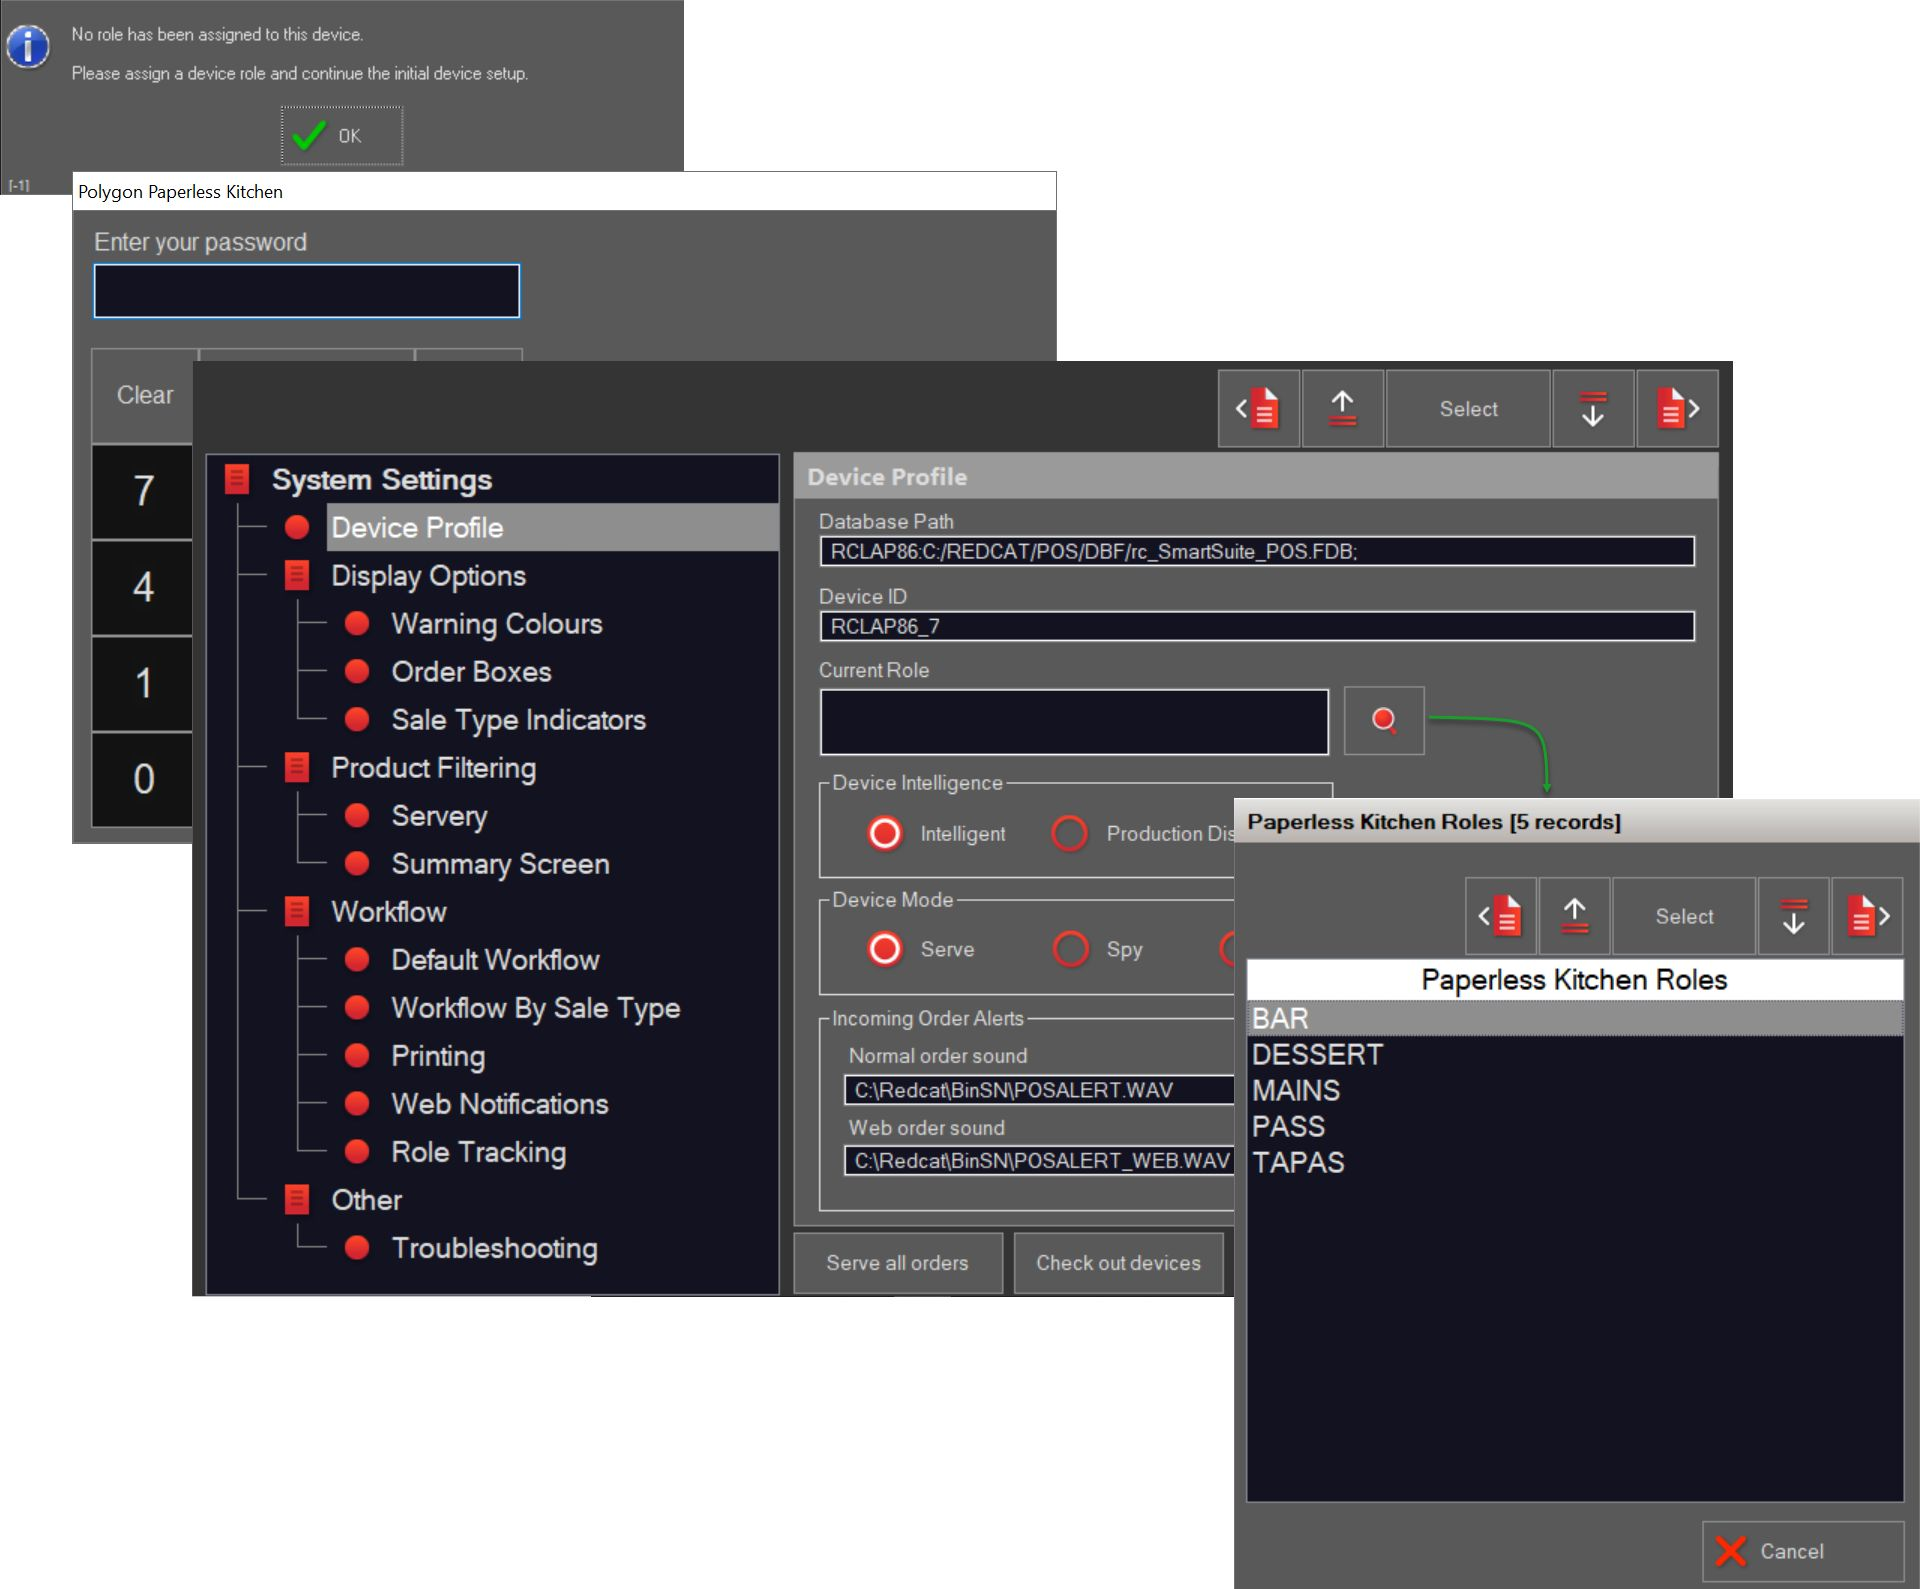Click the move-down arrow in System Settings toolbar
This screenshot has height=1589, width=1920.
[x=1593, y=409]
